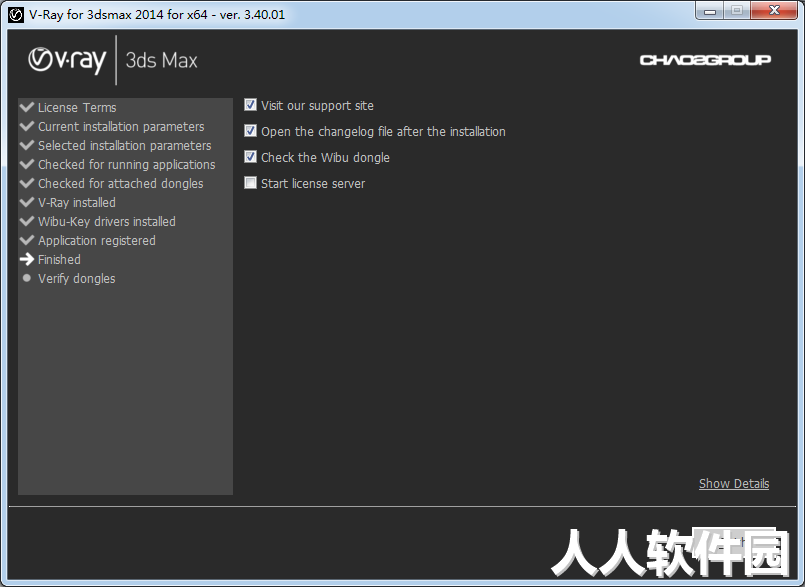
Task: Select Selected installation parameters step
Action: (125, 145)
